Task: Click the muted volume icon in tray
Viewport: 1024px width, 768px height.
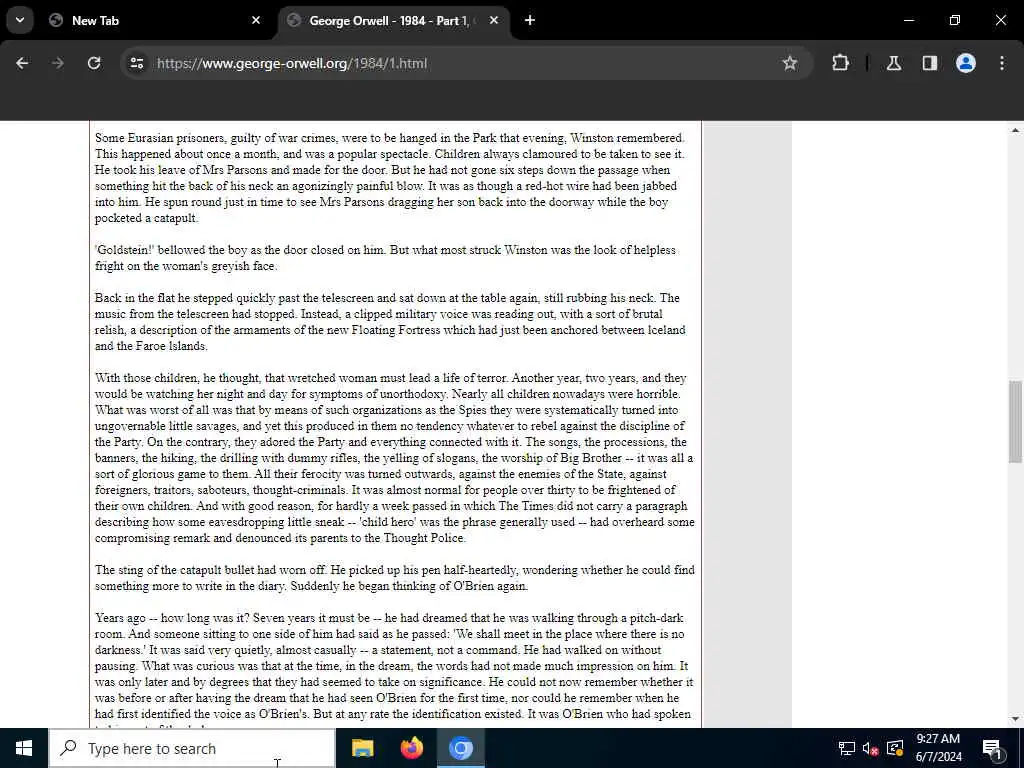Action: point(871,748)
